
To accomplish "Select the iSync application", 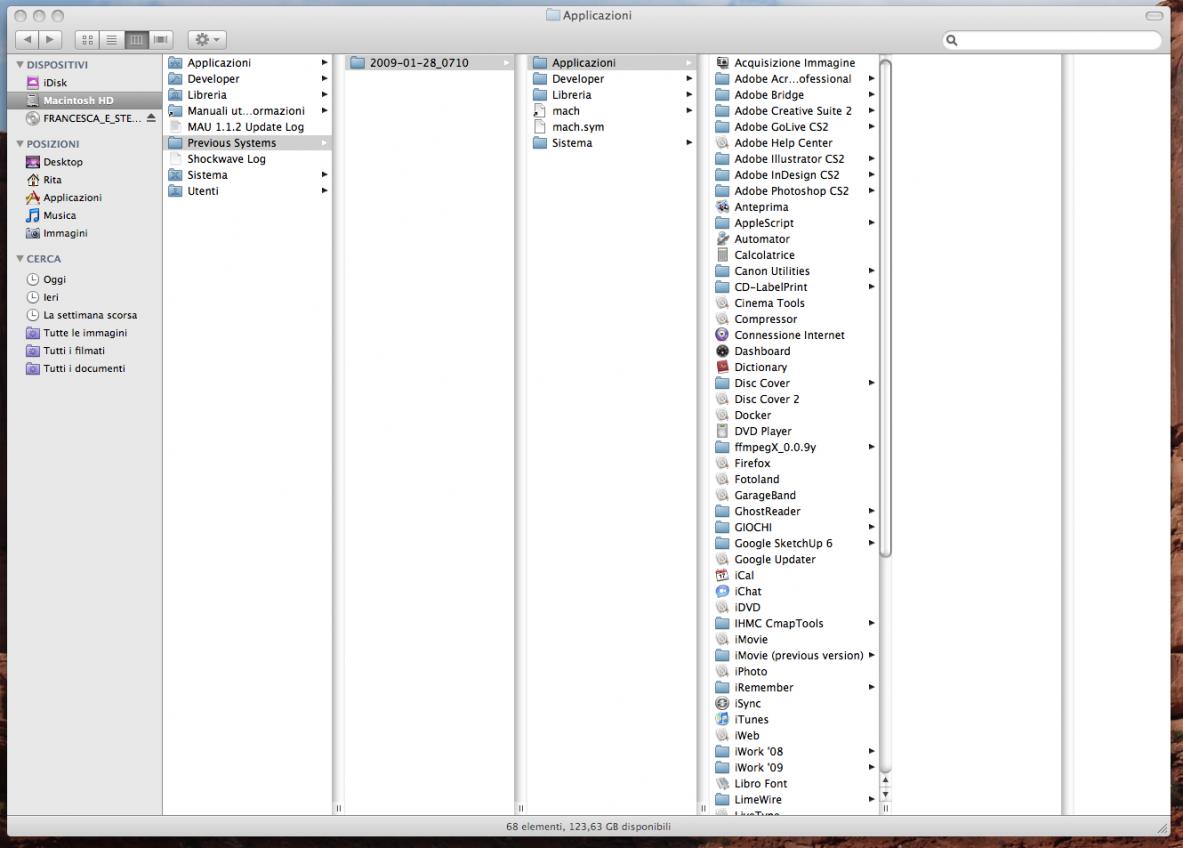I will click(x=795, y=703).
